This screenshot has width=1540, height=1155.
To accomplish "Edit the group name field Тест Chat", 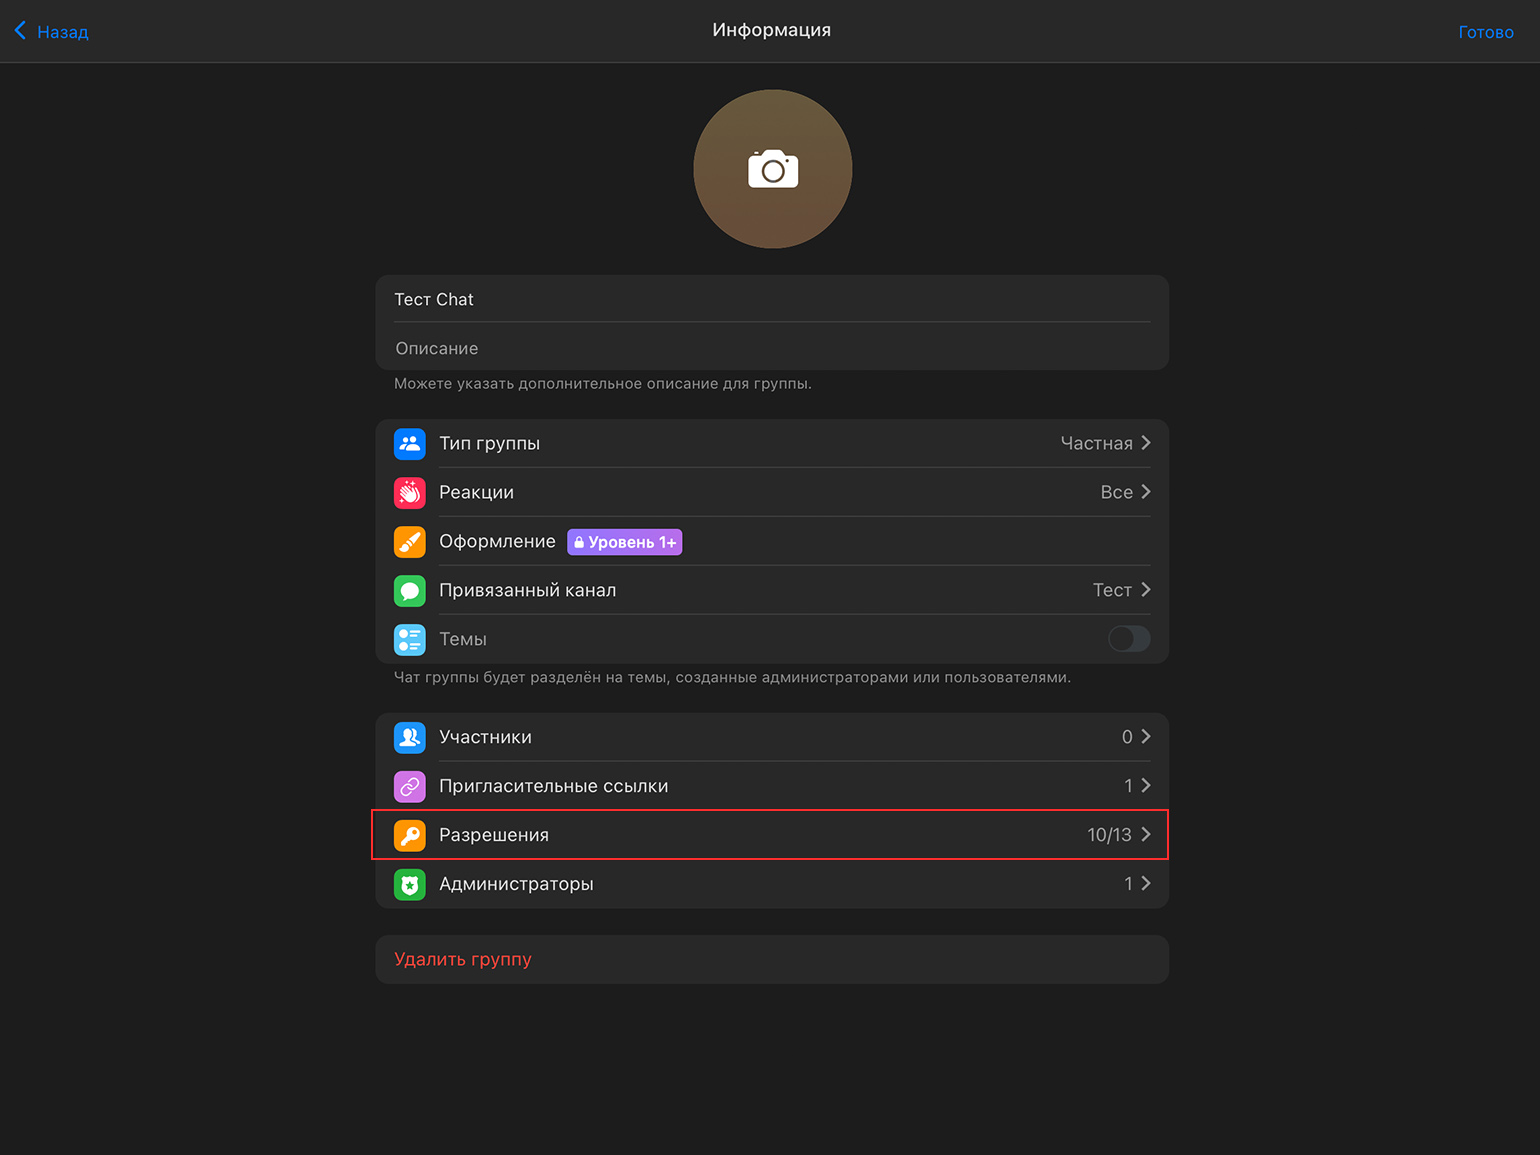I will pos(772,299).
